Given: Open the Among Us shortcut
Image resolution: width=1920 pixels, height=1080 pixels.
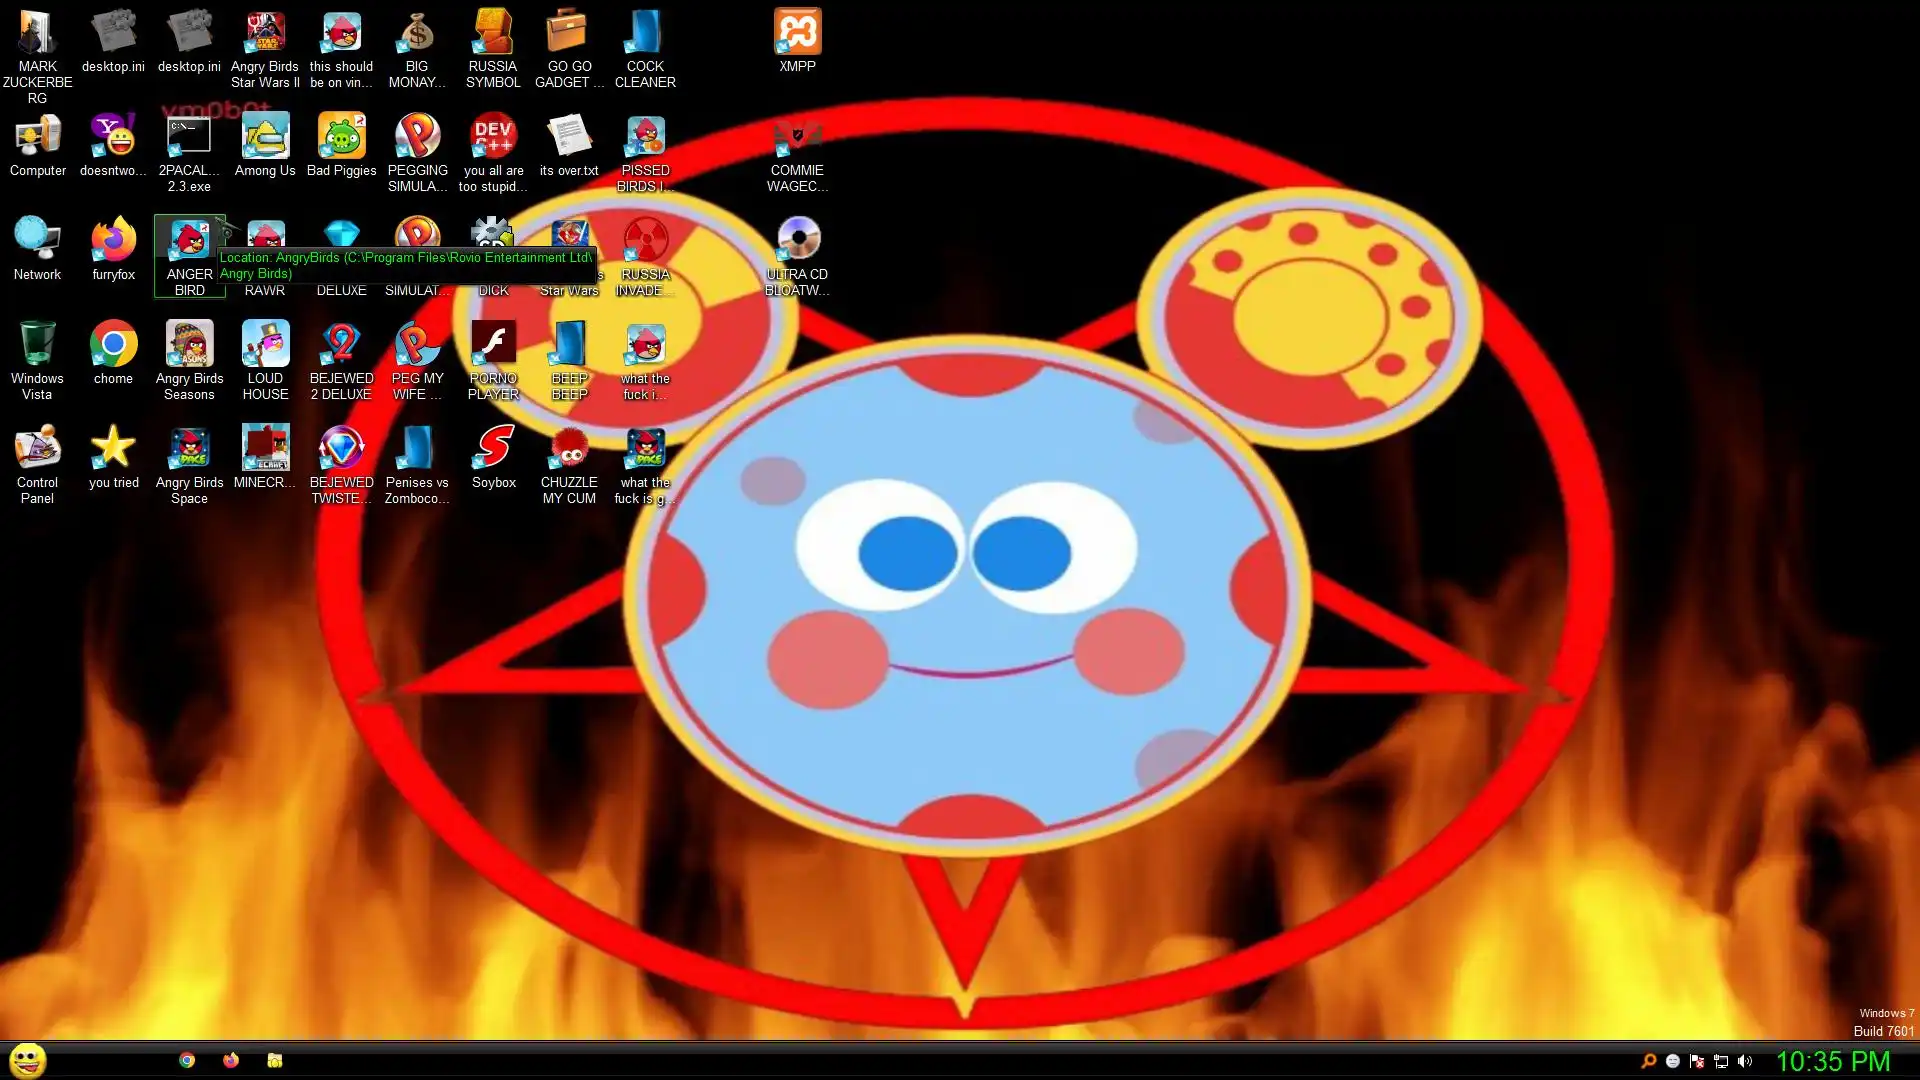Looking at the screenshot, I should (265, 138).
